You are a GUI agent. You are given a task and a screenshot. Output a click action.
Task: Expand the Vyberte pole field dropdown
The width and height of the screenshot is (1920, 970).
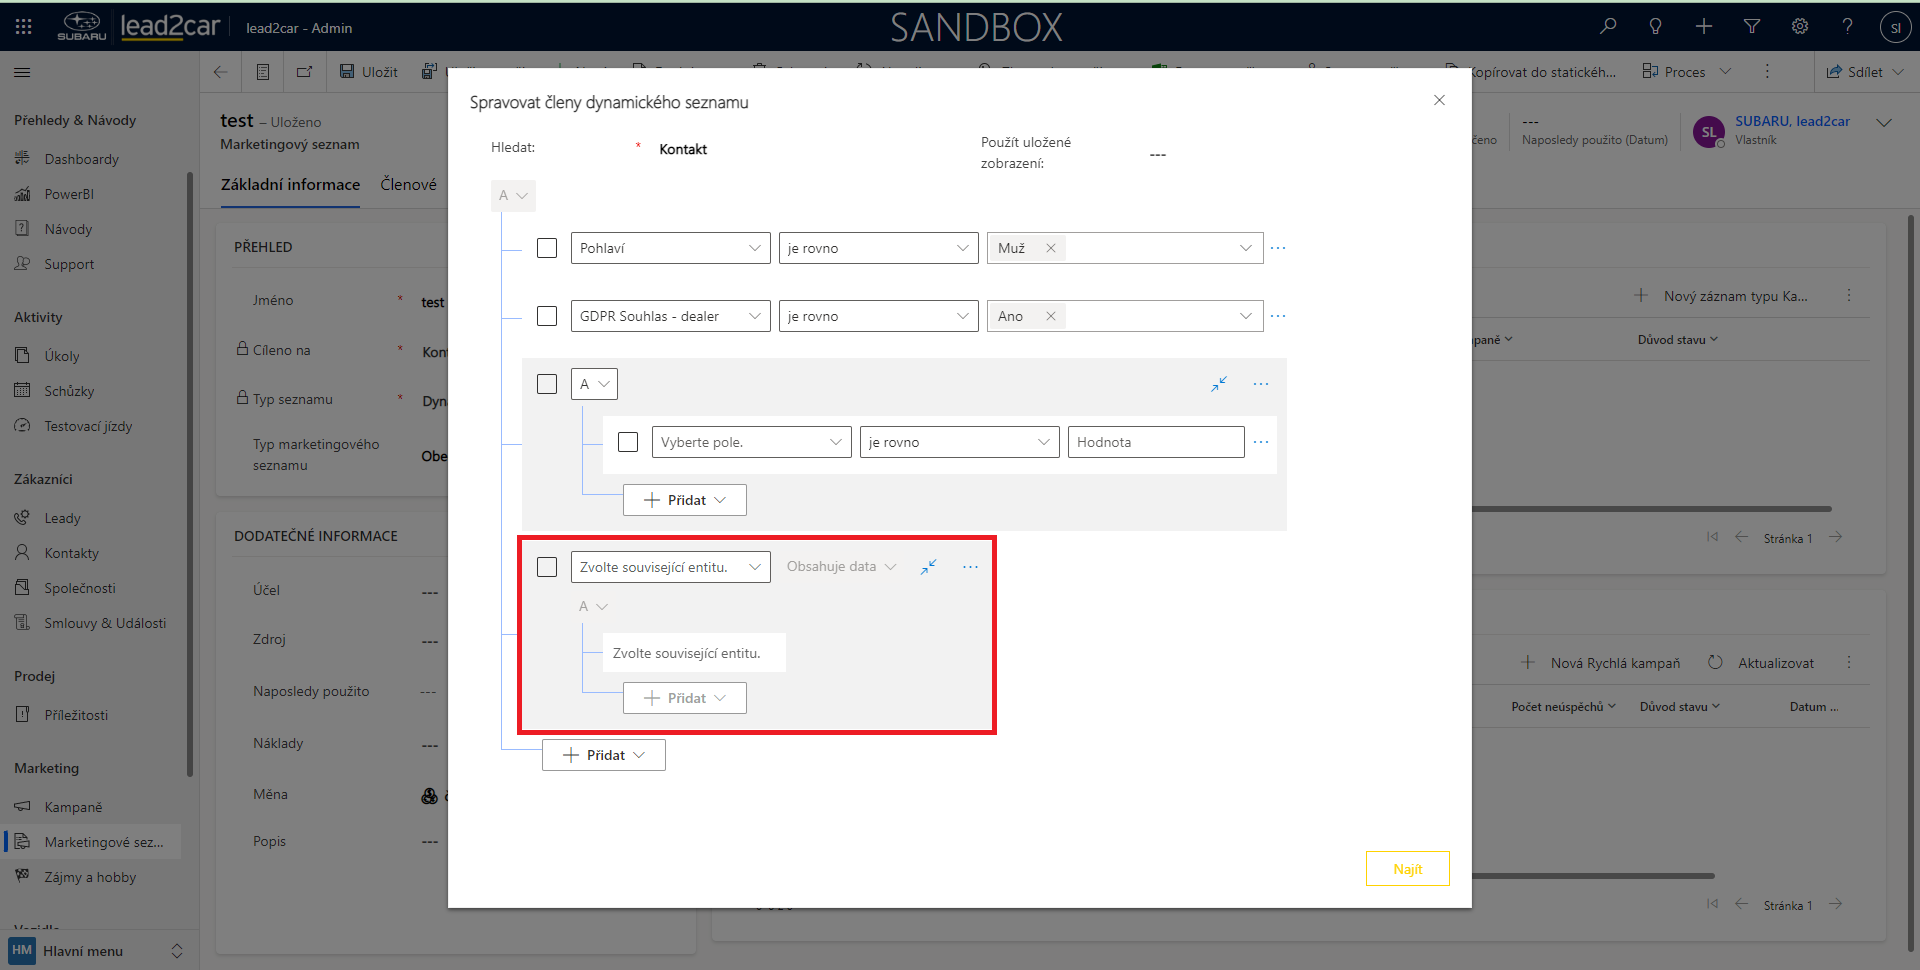750,442
